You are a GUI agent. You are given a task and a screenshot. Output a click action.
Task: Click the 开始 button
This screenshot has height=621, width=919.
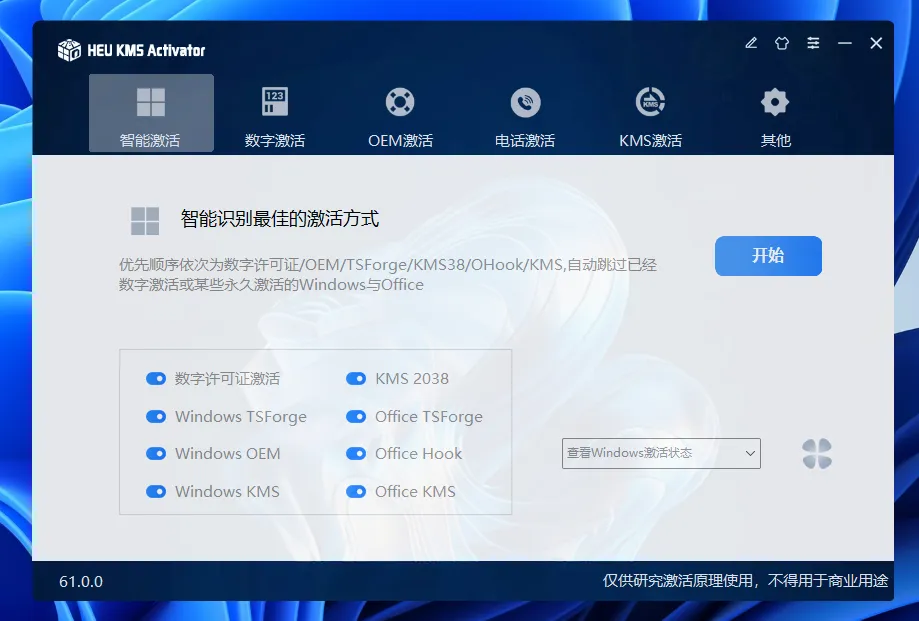[x=768, y=255]
